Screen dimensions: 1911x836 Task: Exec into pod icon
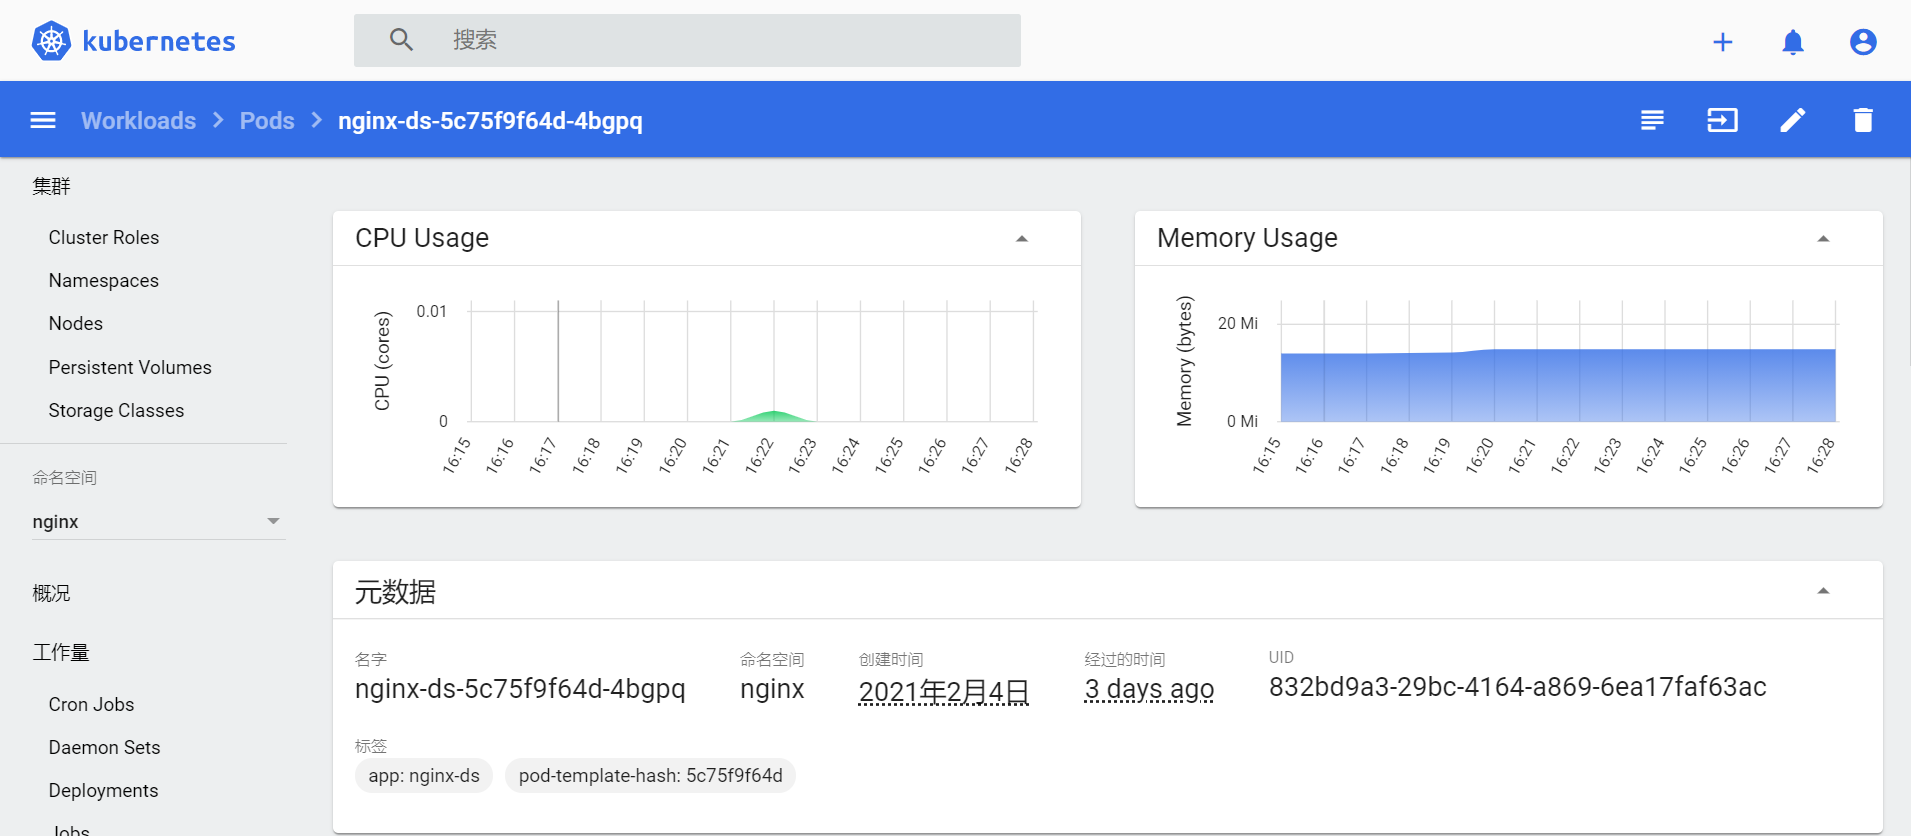pos(1722,120)
